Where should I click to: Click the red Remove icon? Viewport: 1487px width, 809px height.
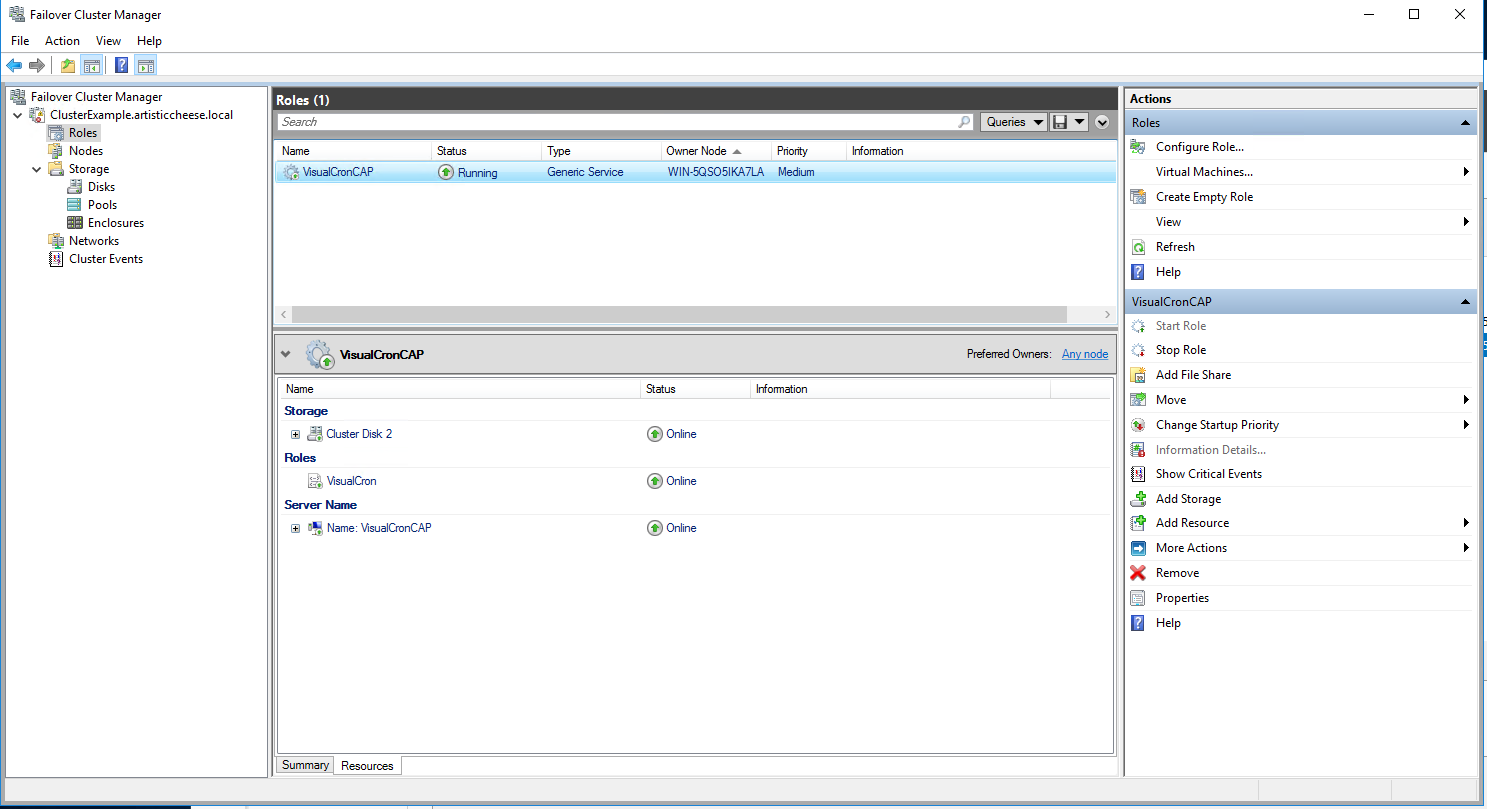pos(1138,573)
